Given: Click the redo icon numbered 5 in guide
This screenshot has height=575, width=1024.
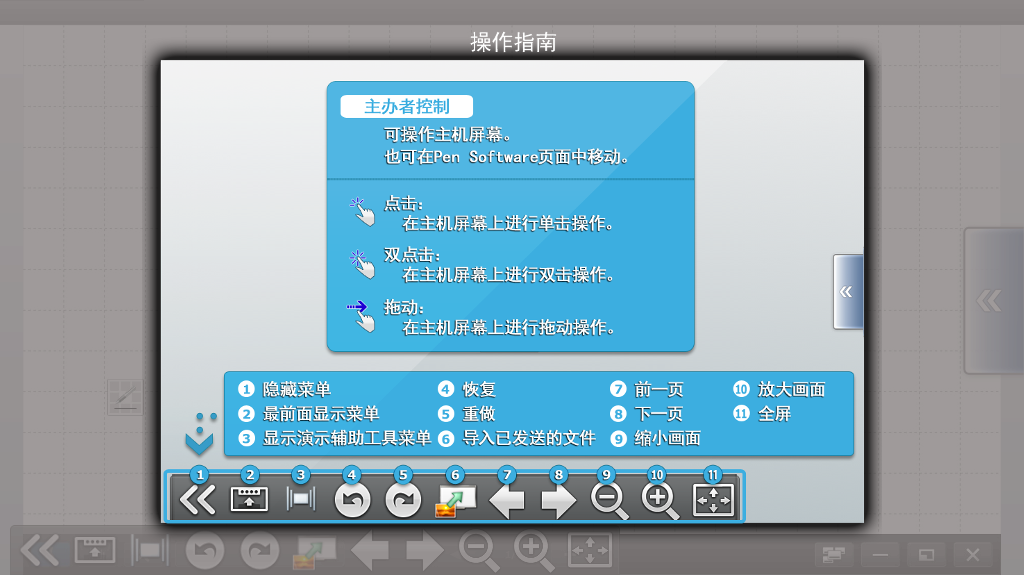Looking at the screenshot, I should tap(404, 499).
